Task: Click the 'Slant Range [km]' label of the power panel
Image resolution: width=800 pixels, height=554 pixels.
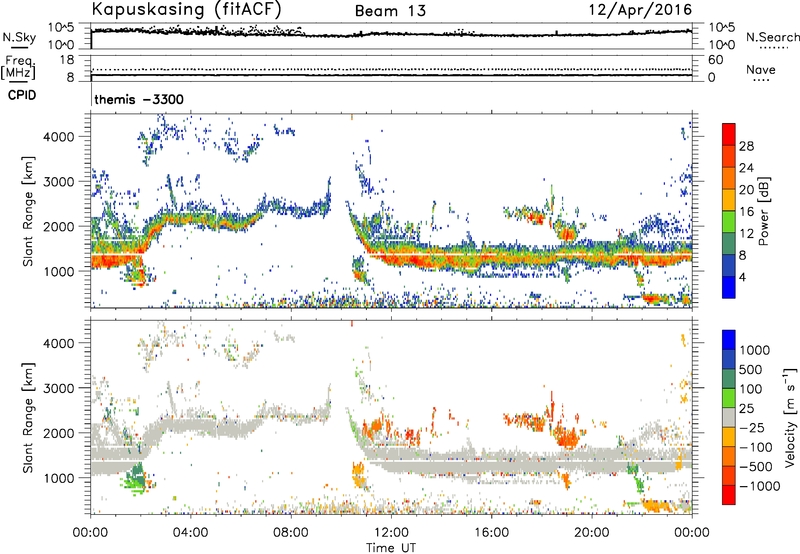Action: [28, 211]
